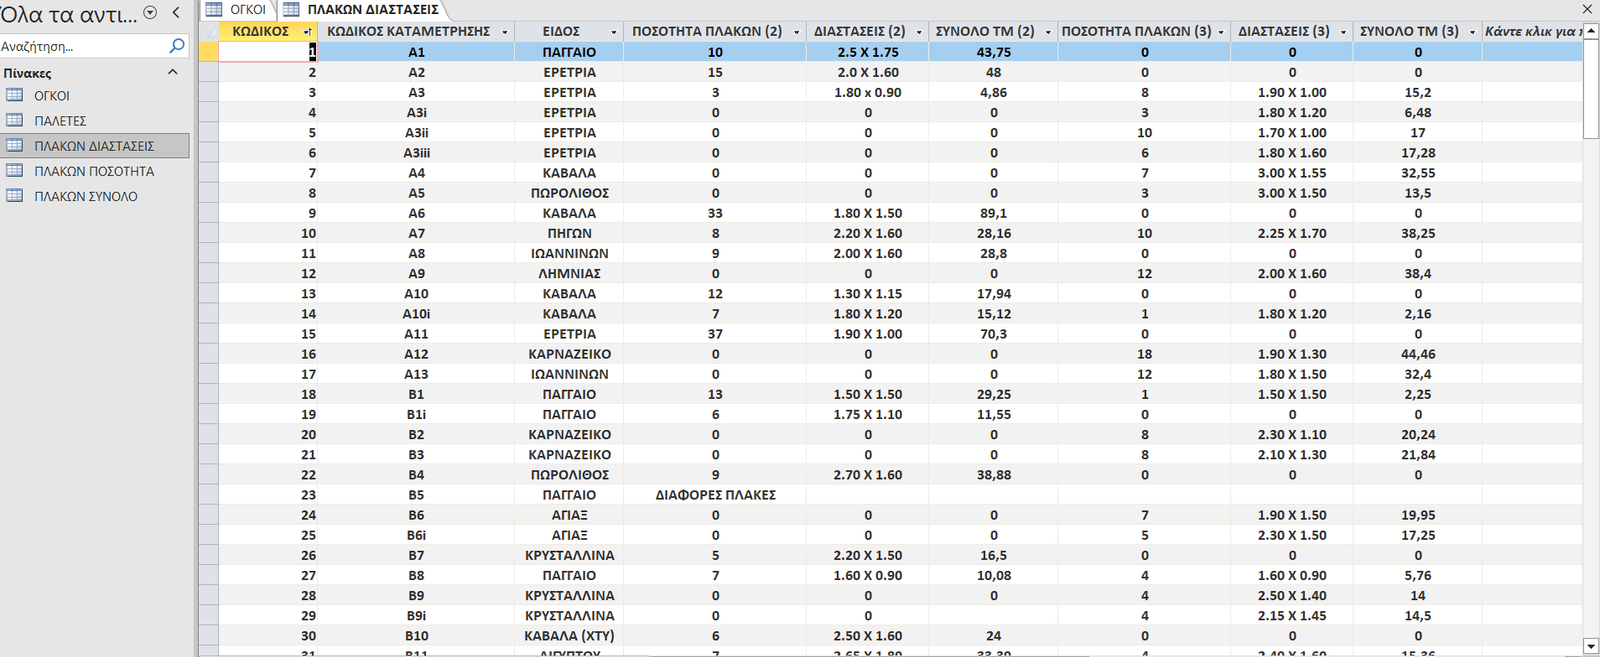Click the ΛΗΜΝΙΑΣ cell in row A9
The image size is (1600, 657).
[569, 273]
